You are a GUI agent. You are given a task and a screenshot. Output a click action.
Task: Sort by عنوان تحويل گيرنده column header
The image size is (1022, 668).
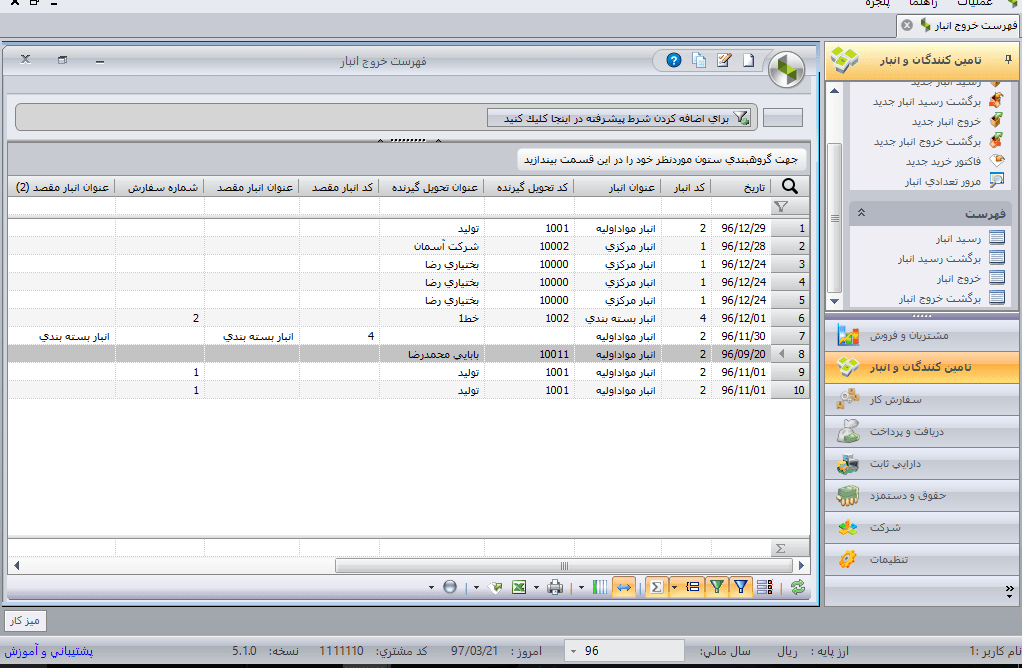[x=434, y=188]
